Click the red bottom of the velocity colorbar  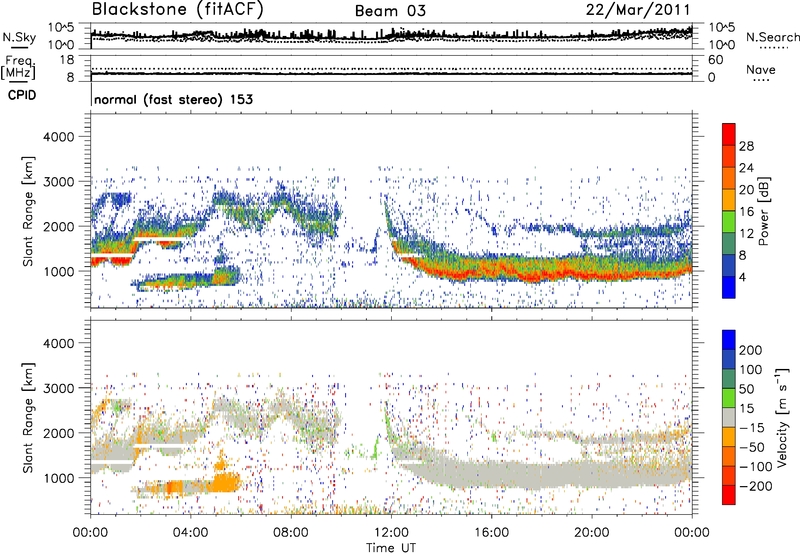(x=729, y=495)
